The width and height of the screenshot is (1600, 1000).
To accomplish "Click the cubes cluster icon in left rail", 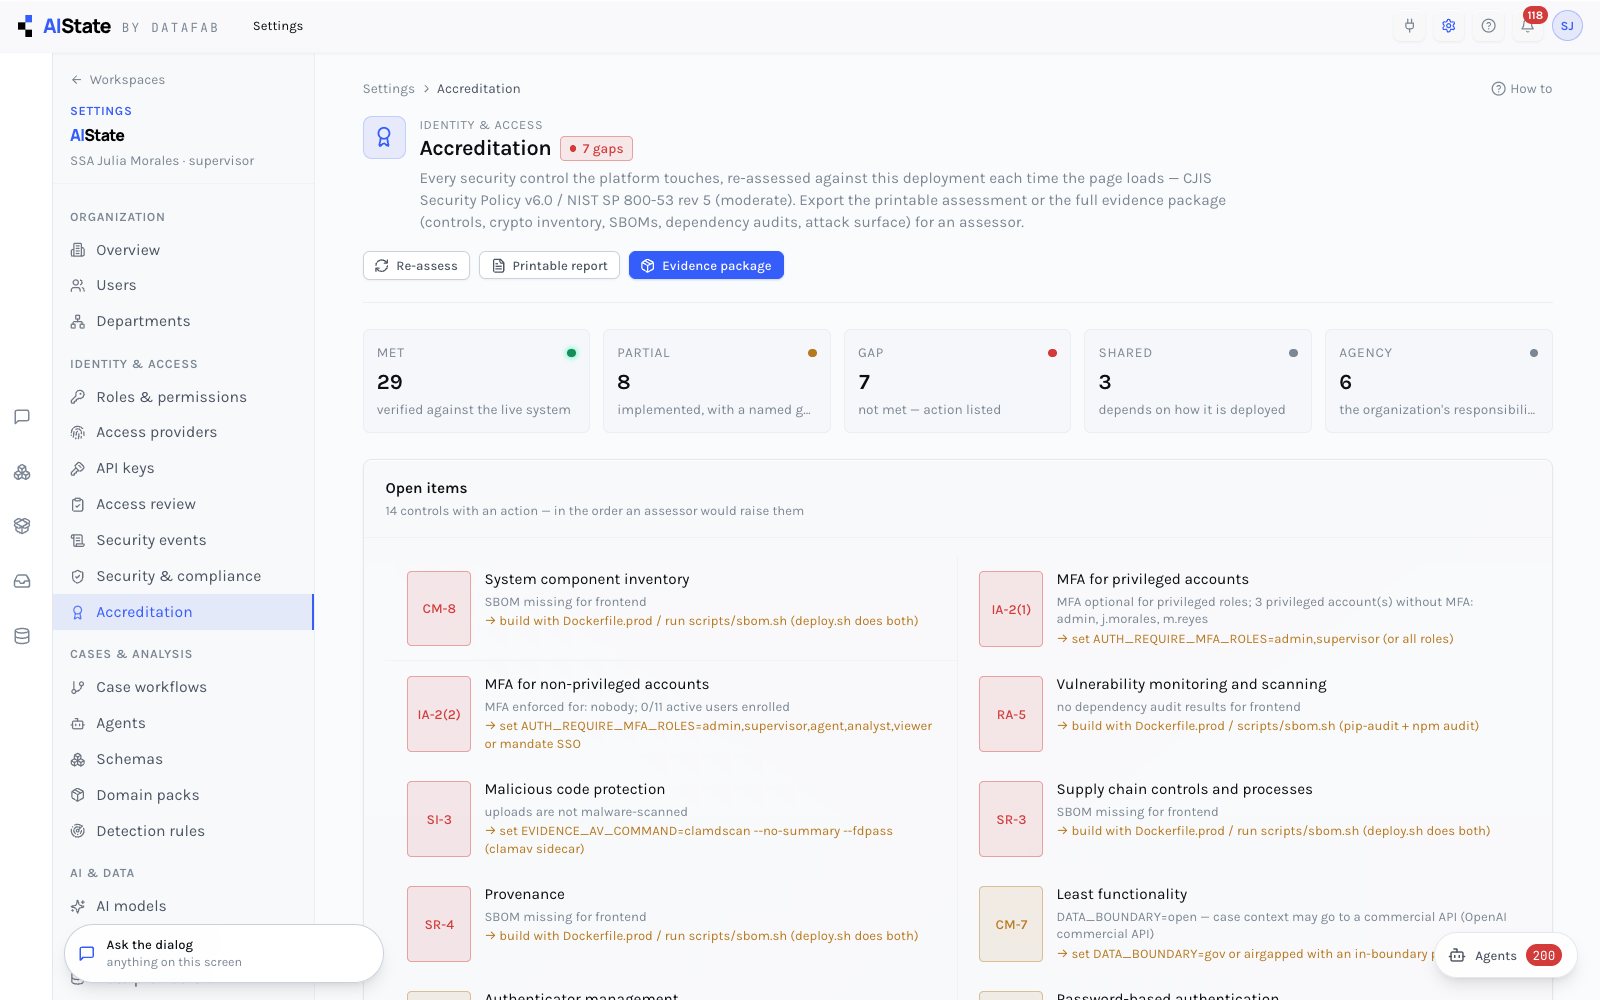I will coord(22,472).
